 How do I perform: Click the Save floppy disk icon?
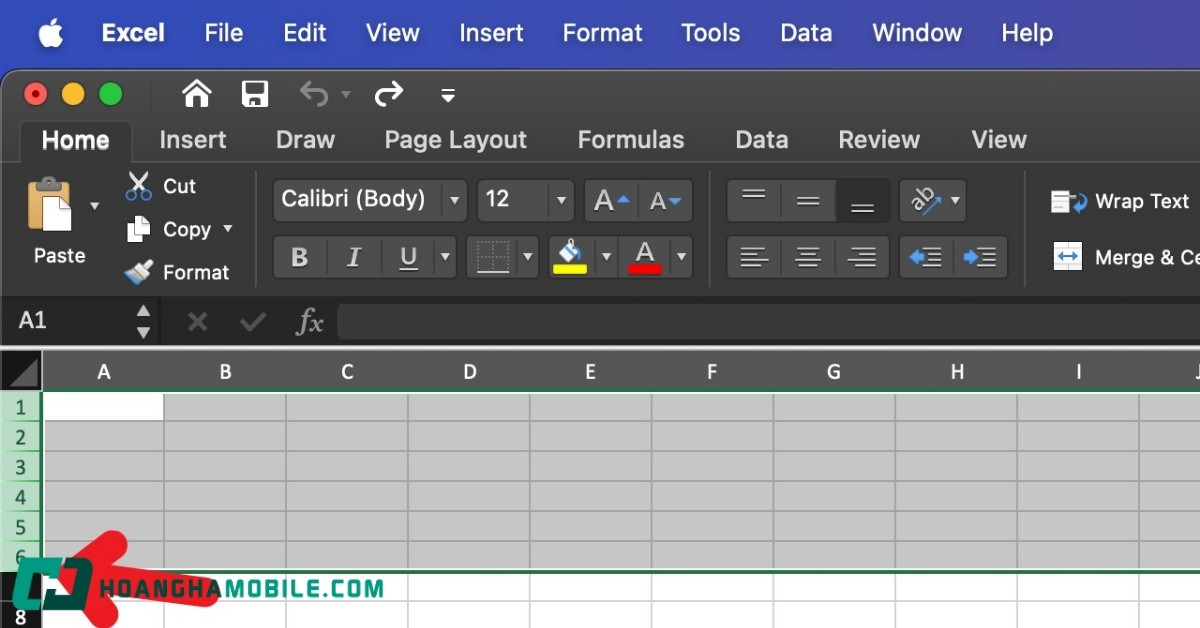pyautogui.click(x=255, y=95)
